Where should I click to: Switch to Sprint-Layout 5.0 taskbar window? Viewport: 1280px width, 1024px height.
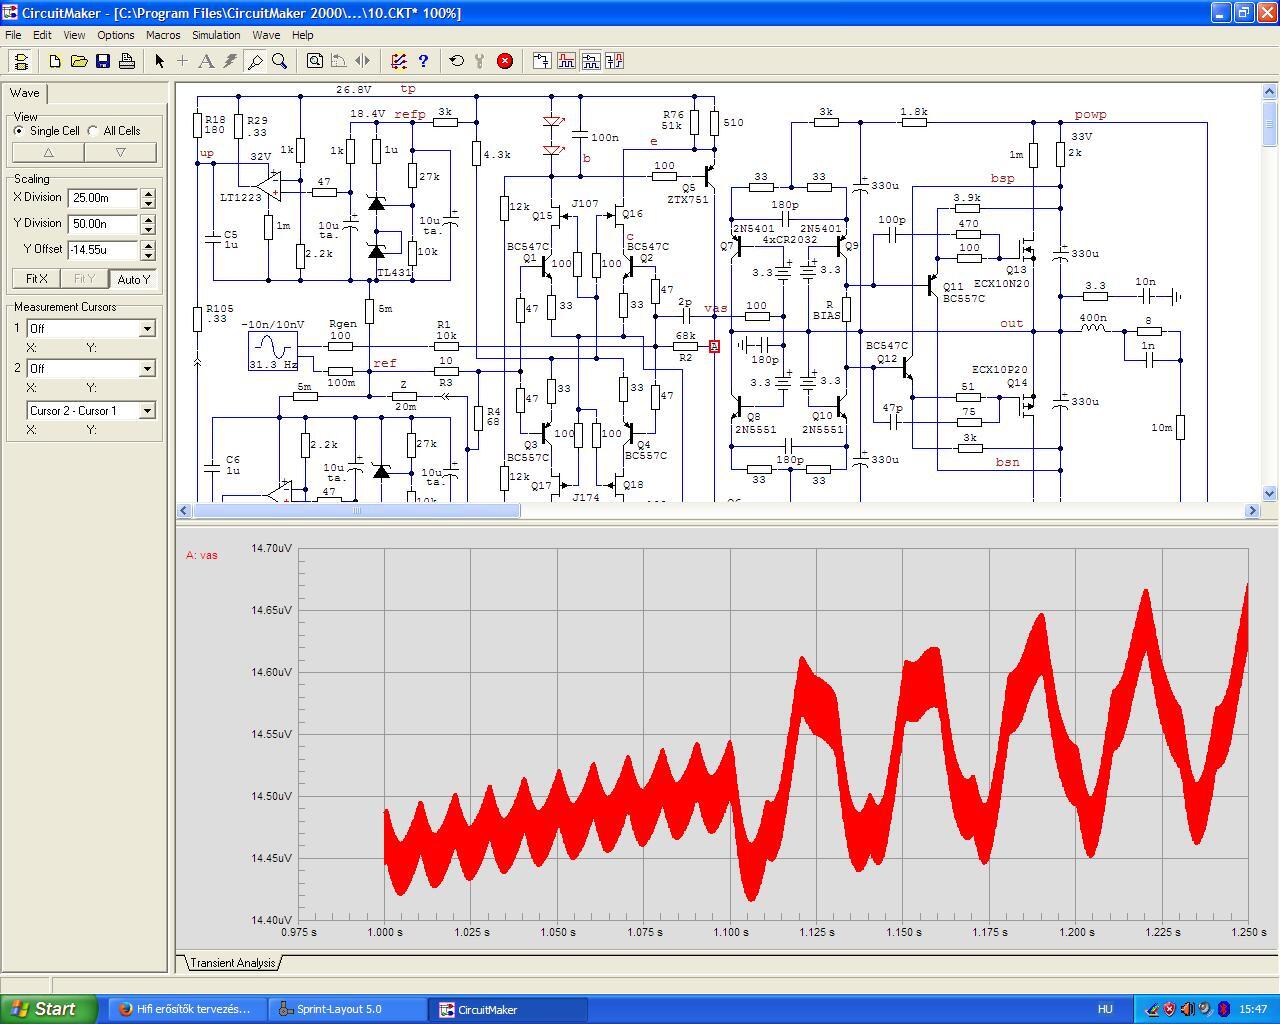(x=349, y=1009)
